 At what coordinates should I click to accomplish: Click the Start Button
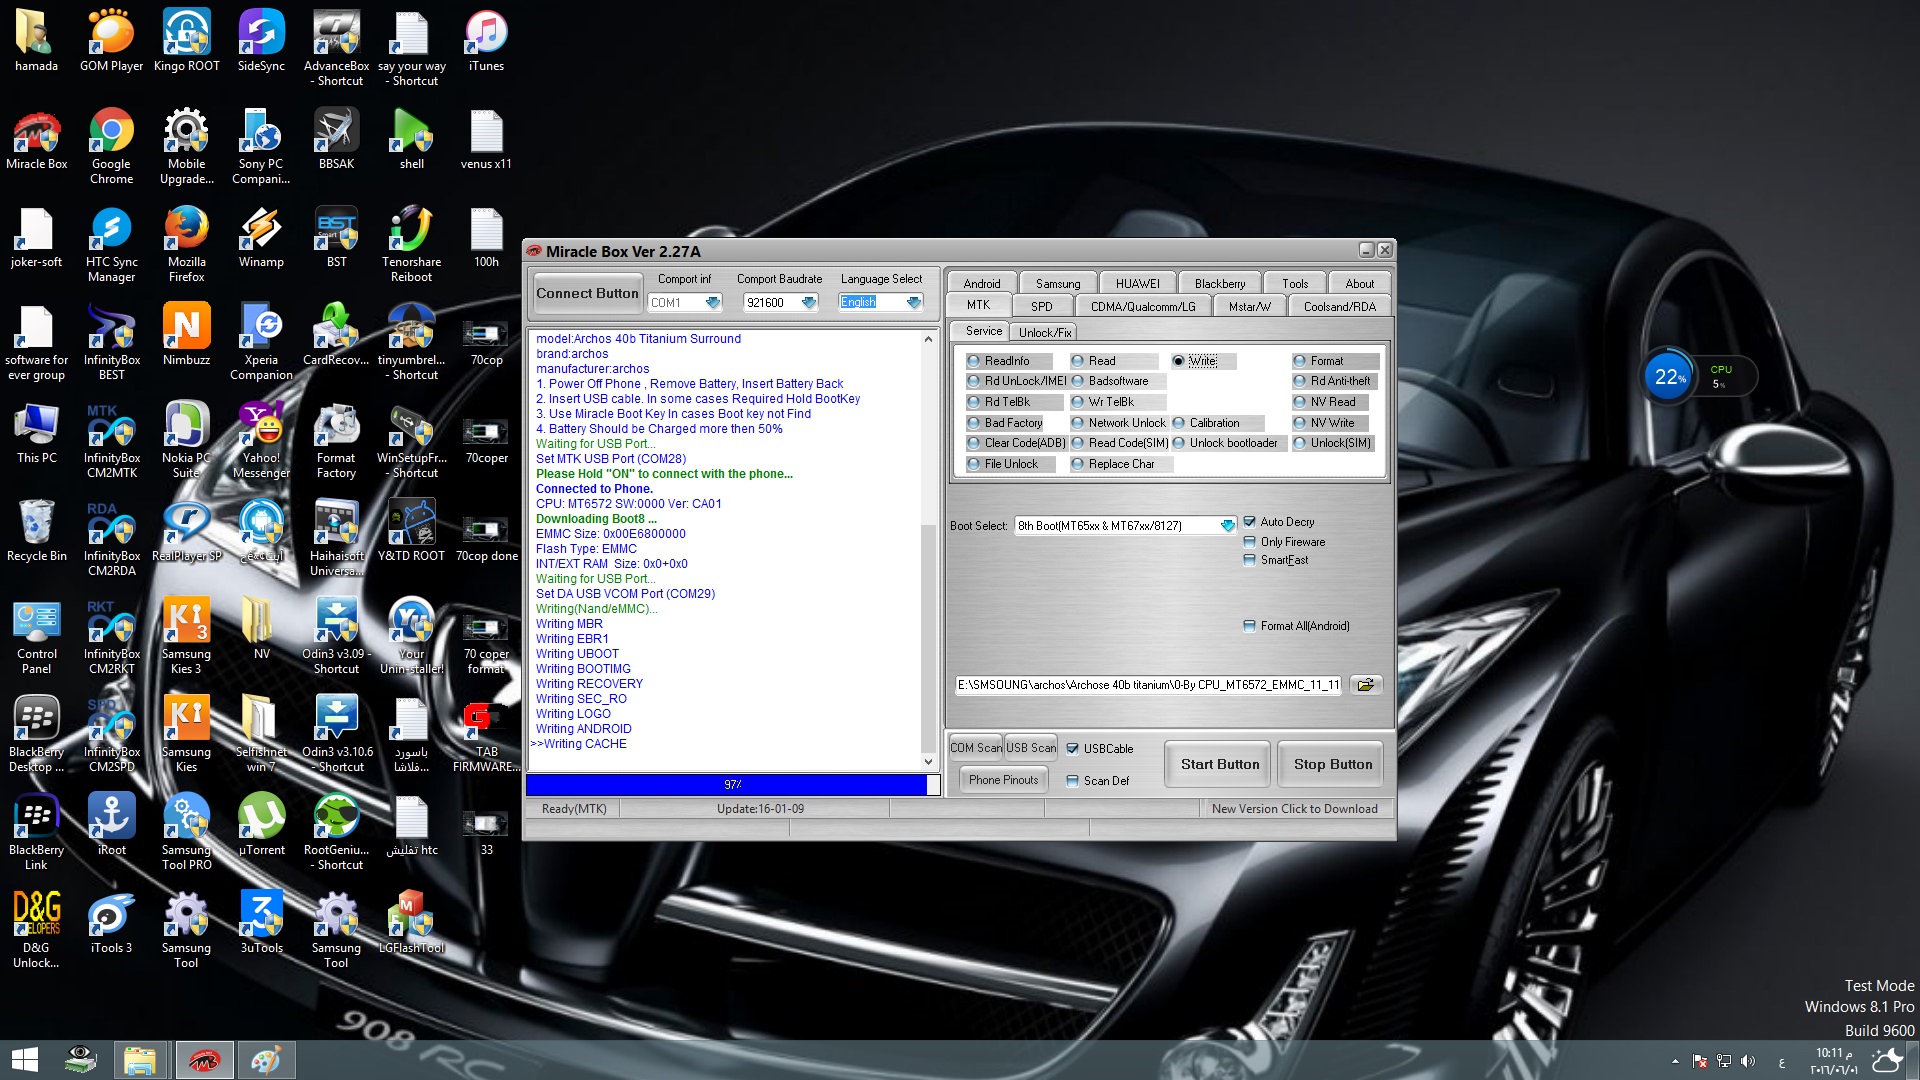pos(1219,765)
